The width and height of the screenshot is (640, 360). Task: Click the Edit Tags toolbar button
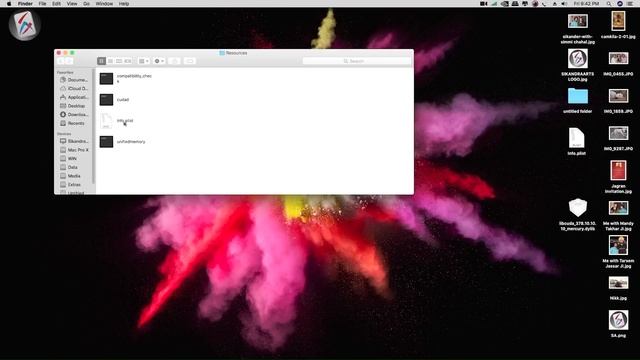tap(189, 61)
